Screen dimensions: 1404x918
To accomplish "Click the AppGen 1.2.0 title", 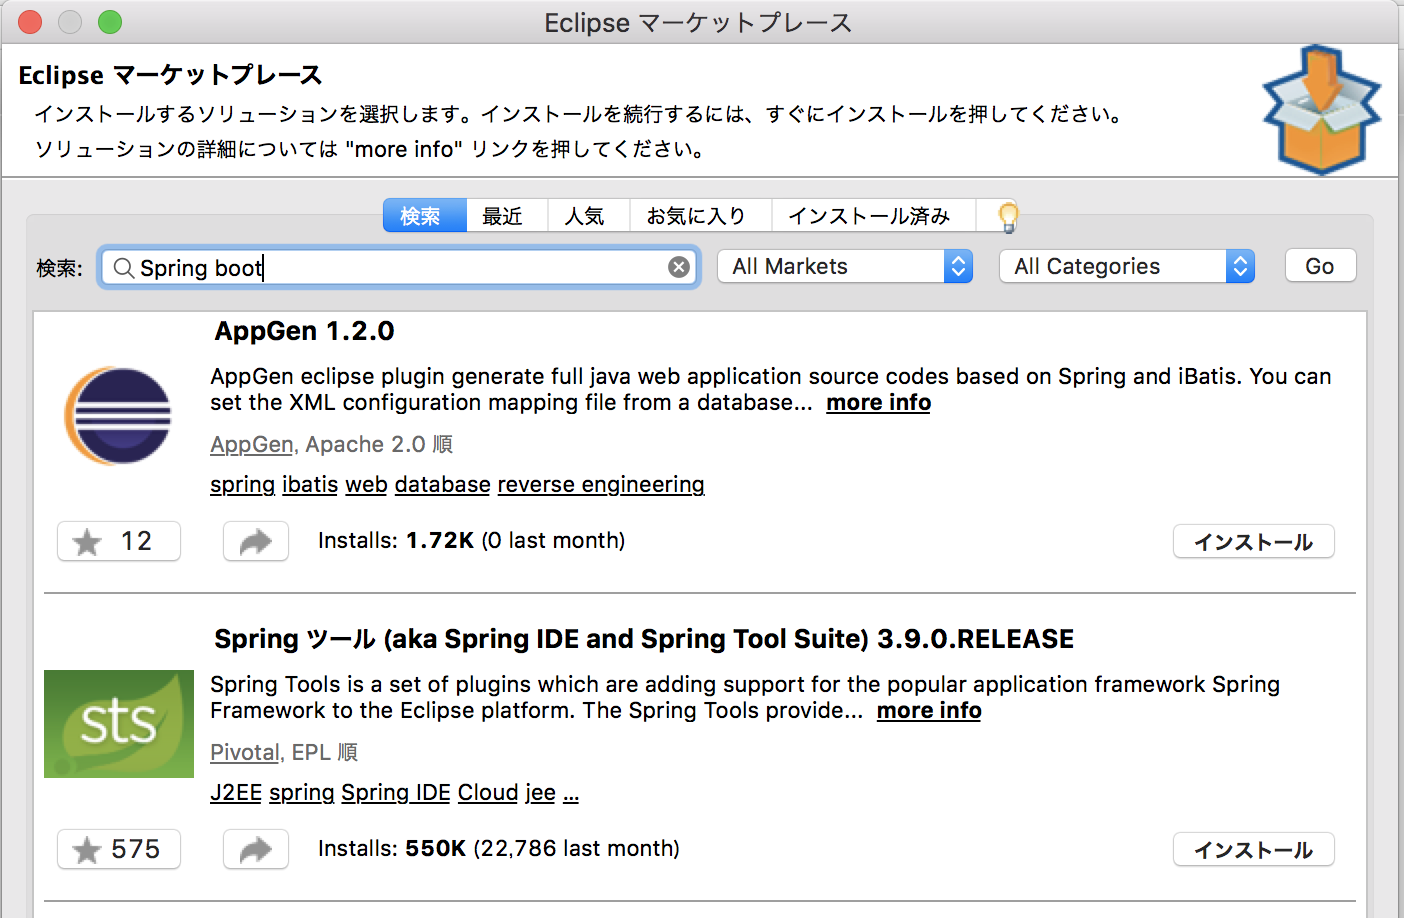I will coord(304,331).
